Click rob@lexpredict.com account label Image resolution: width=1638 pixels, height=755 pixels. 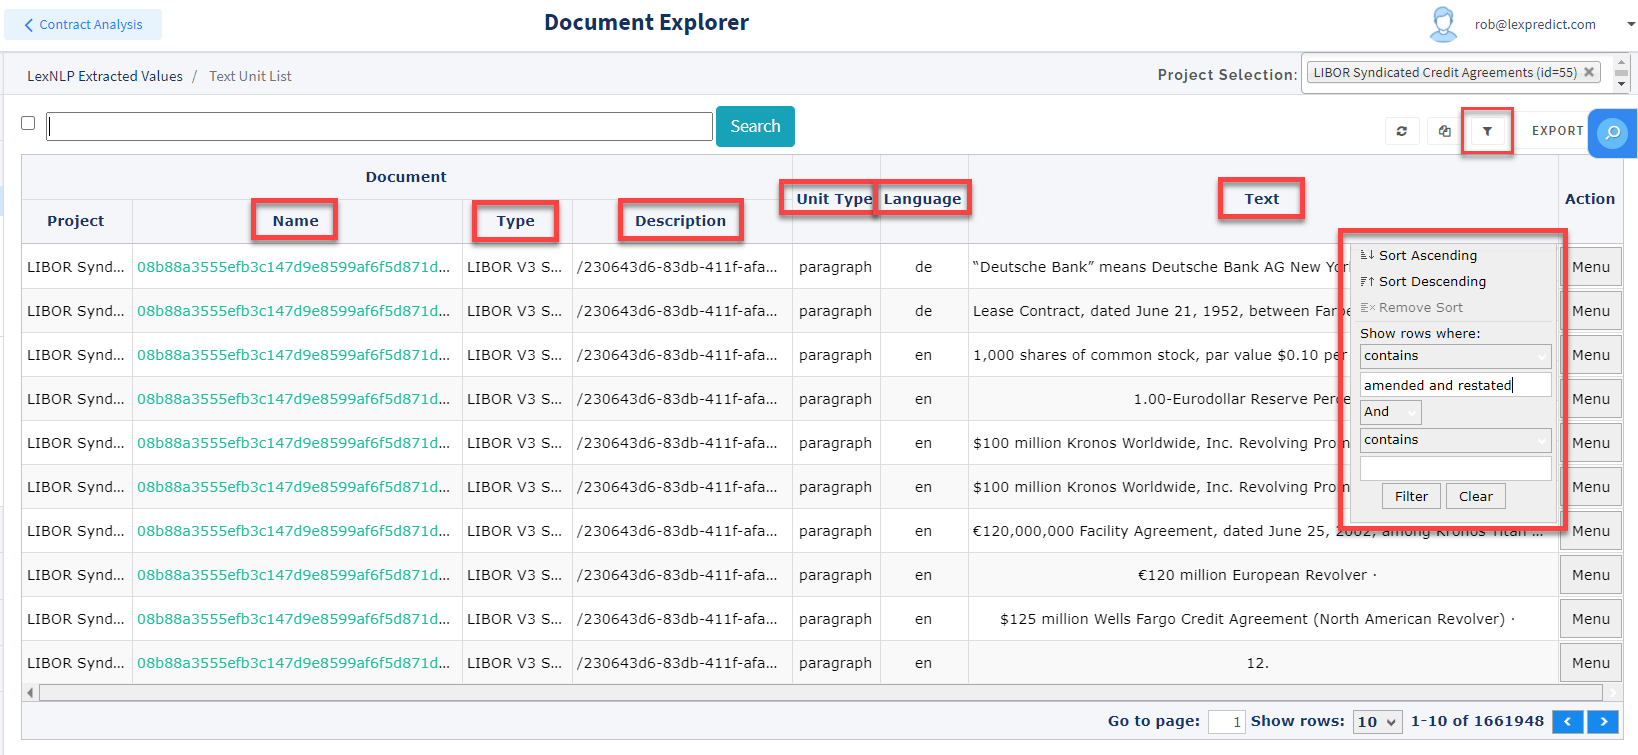tap(1535, 24)
